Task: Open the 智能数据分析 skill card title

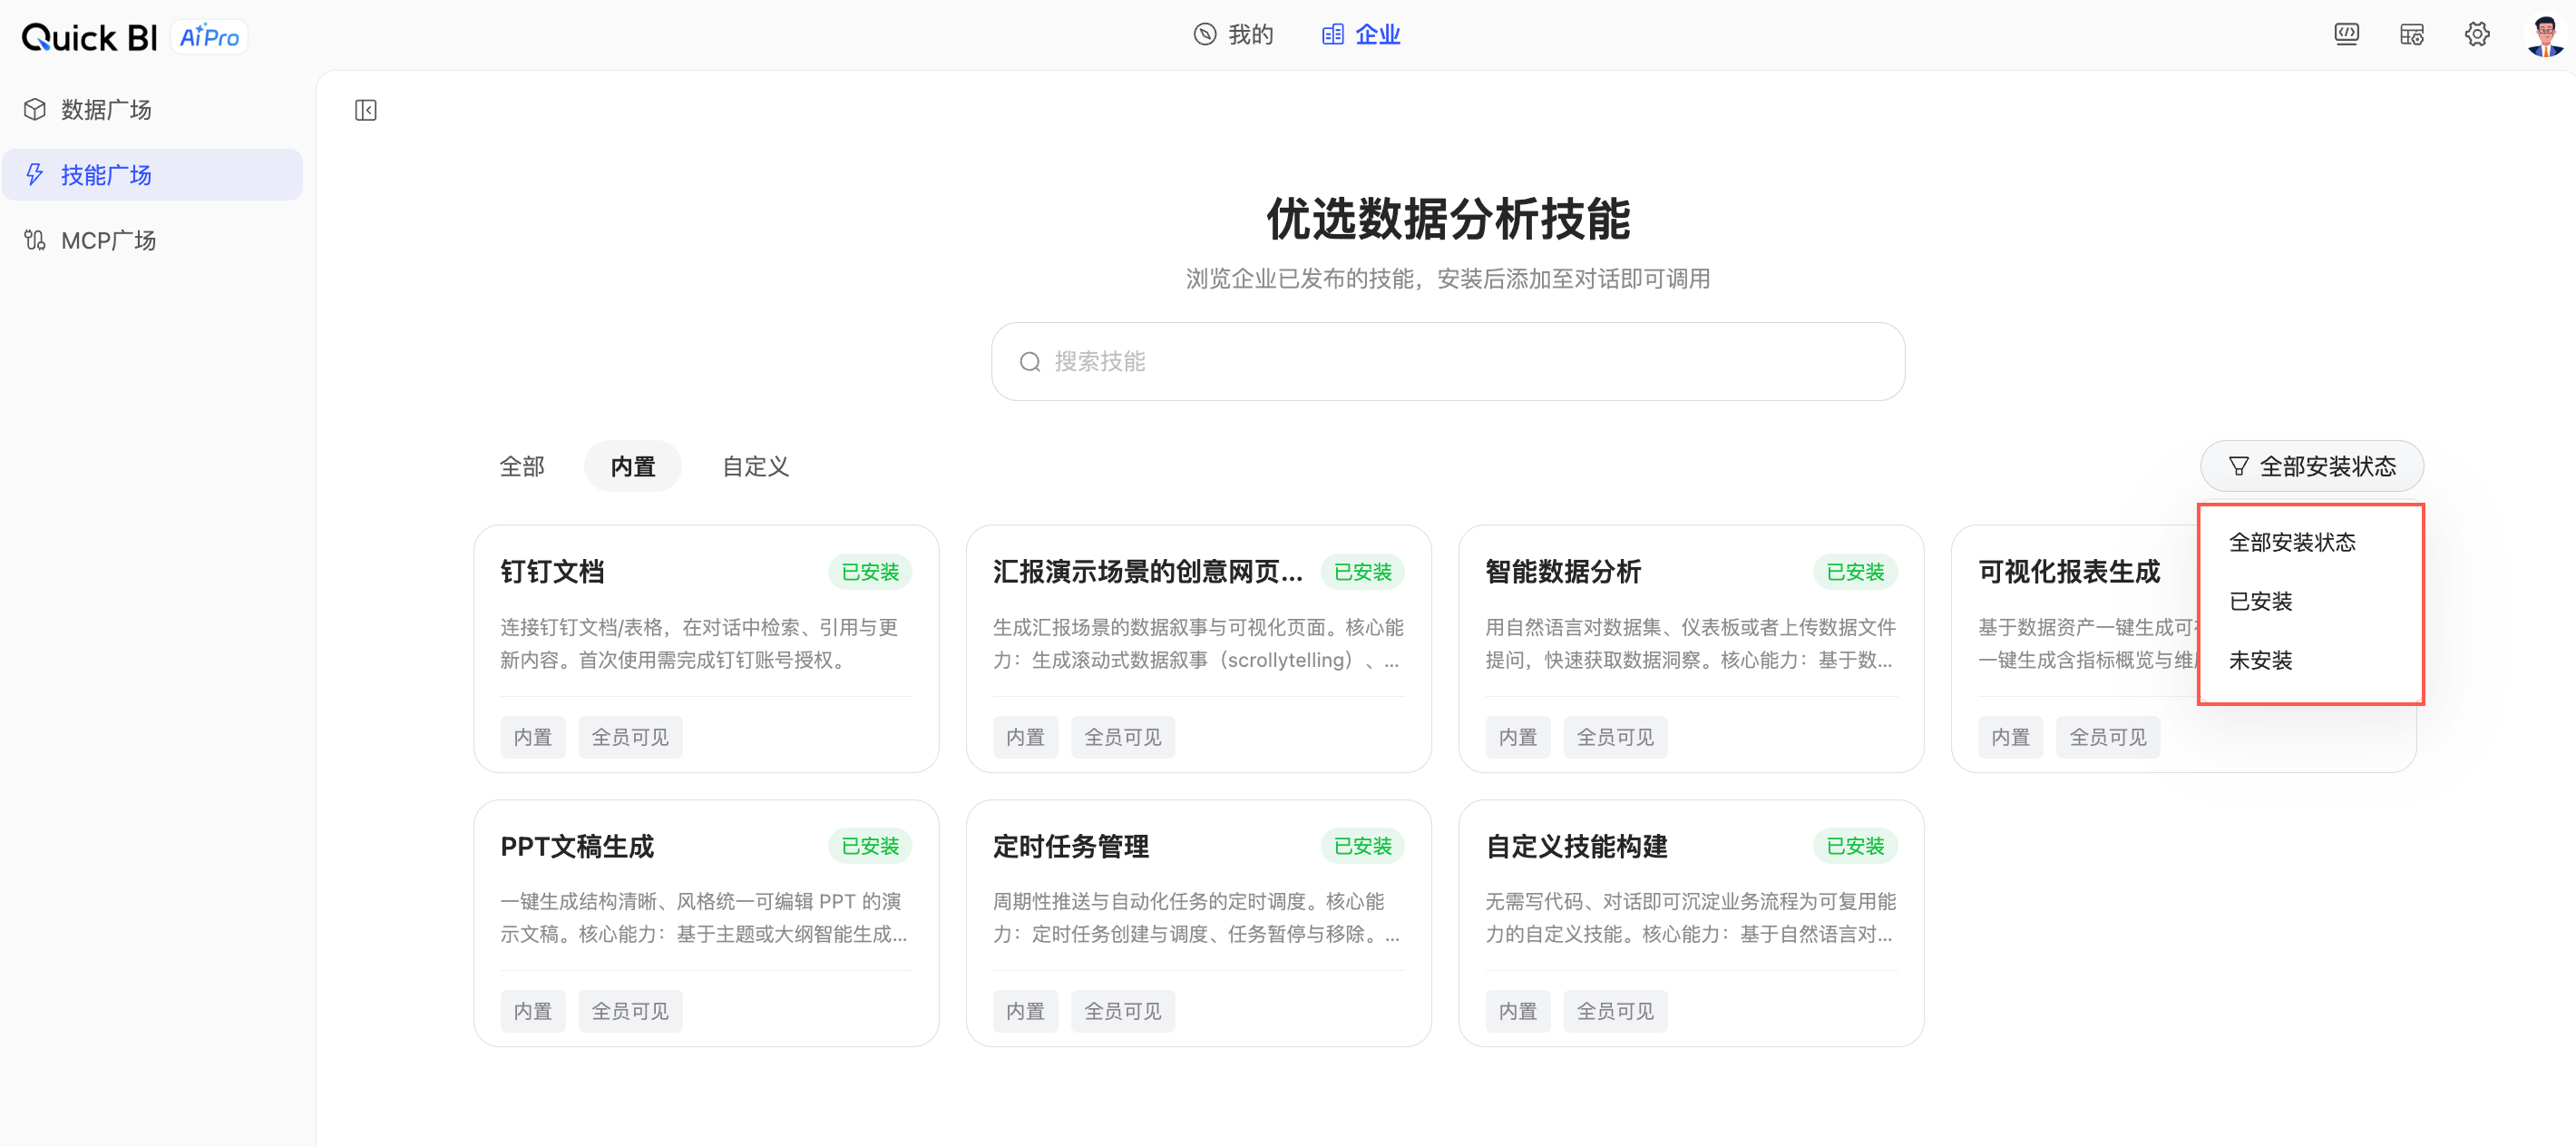Action: pyautogui.click(x=1562, y=572)
